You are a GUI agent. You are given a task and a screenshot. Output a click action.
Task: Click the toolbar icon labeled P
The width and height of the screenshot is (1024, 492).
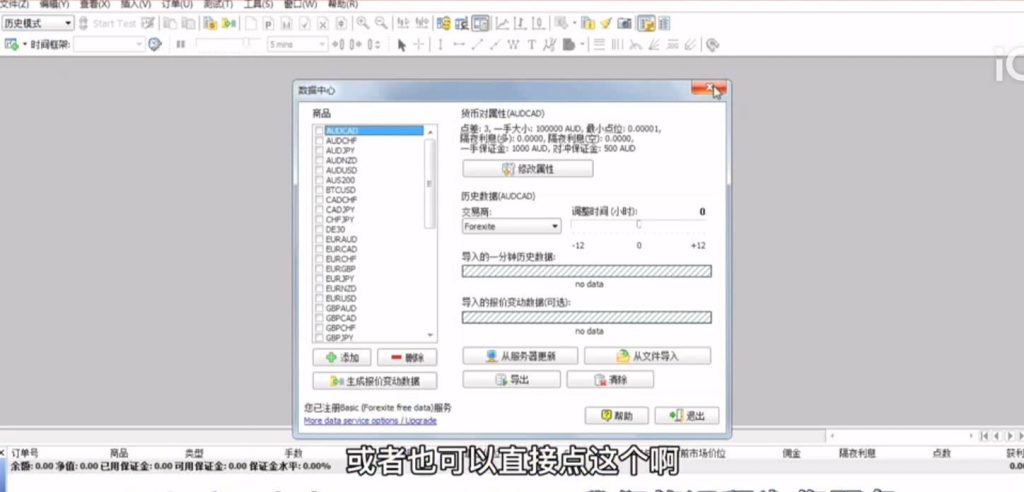[268, 24]
